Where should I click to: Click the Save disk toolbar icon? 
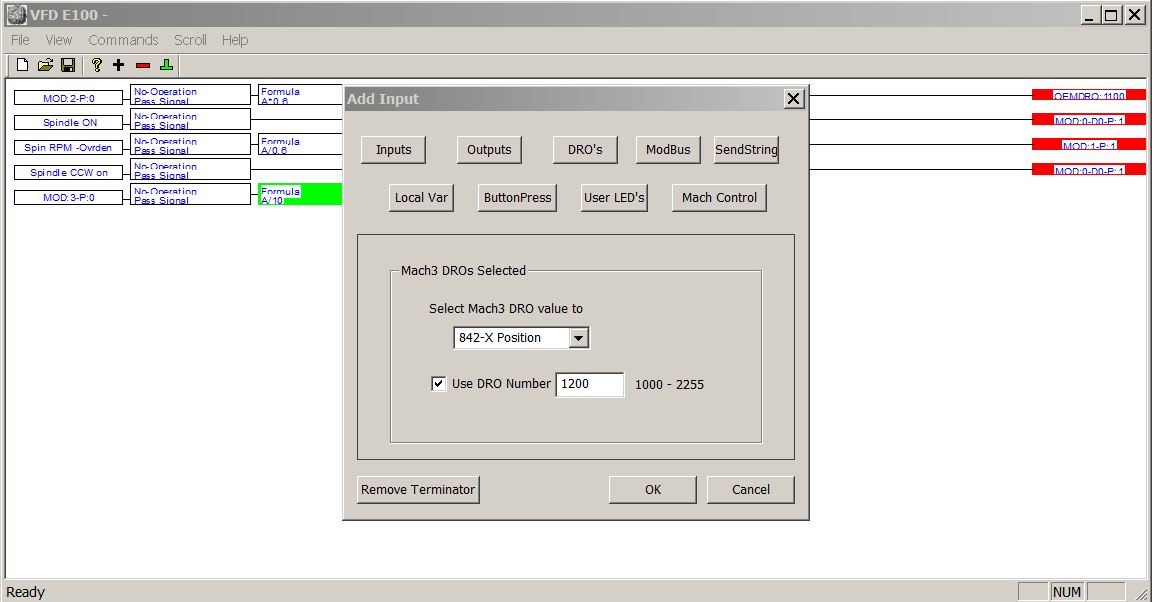pos(68,65)
